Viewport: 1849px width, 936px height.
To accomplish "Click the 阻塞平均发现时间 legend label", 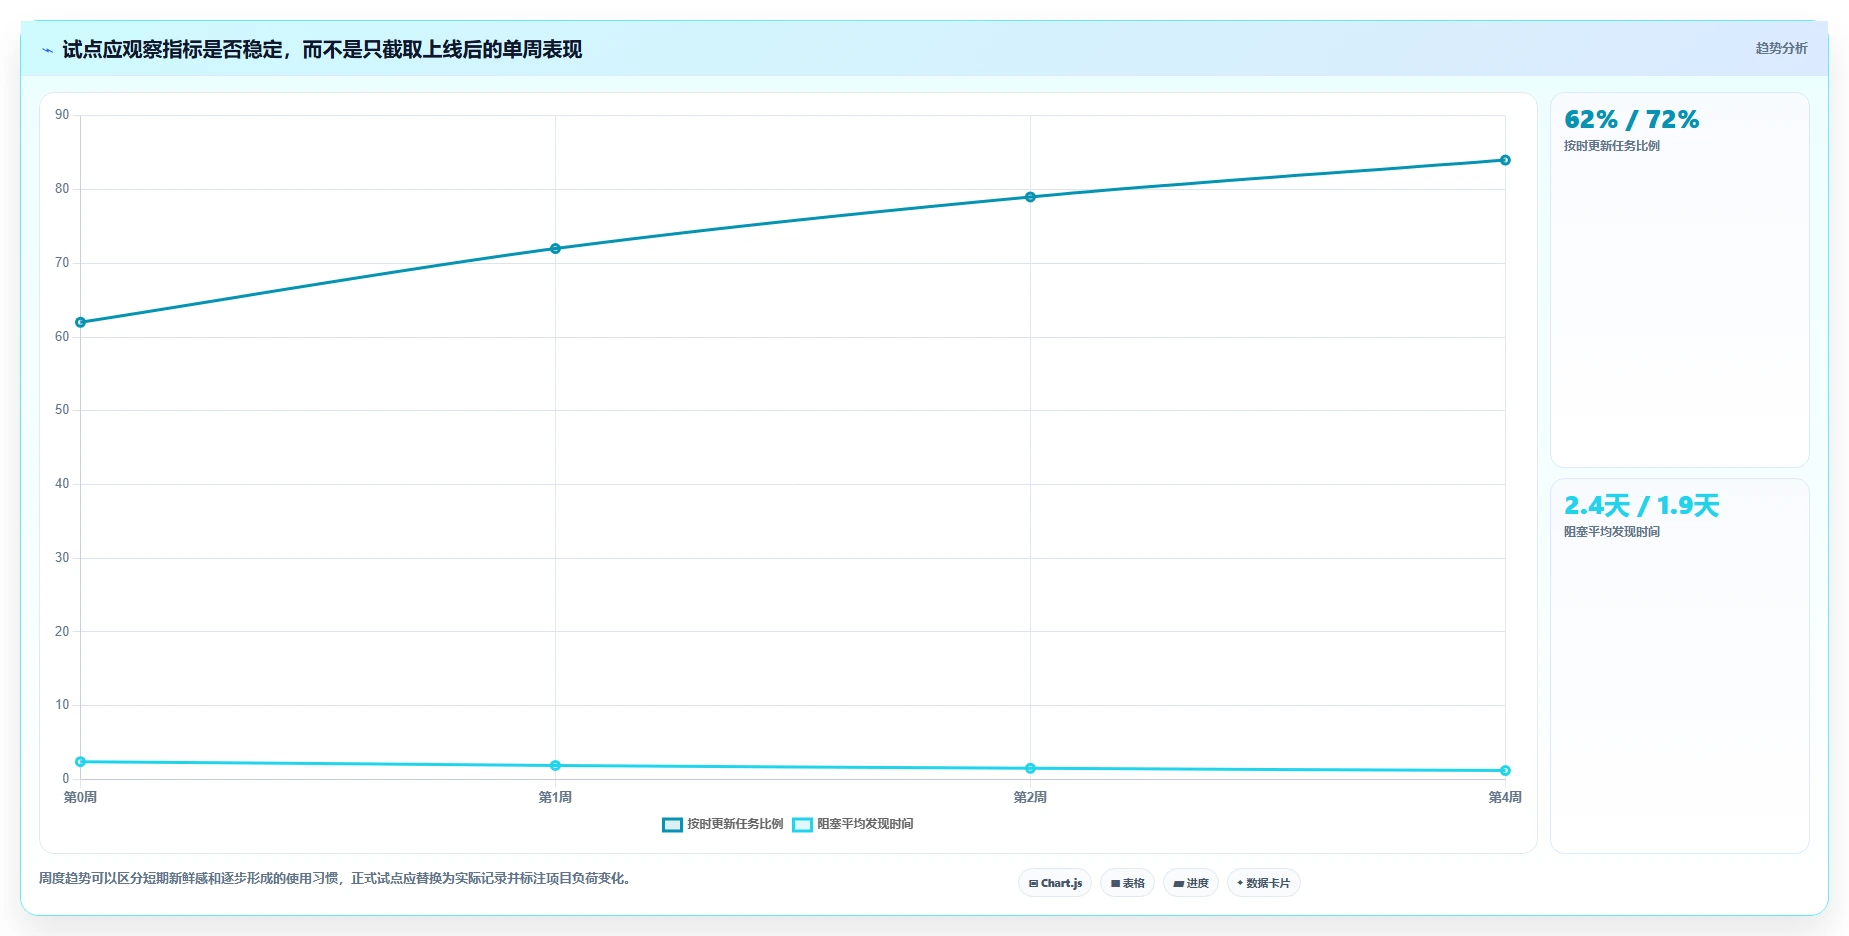I will (x=865, y=824).
